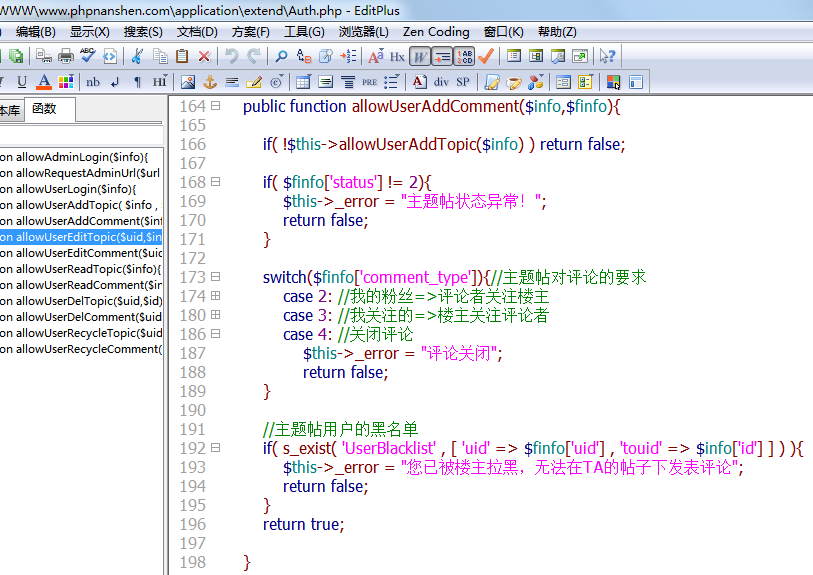Select allowUserReadTopic in function list
Image resolution: width=813 pixels, height=575 pixels.
[81, 269]
